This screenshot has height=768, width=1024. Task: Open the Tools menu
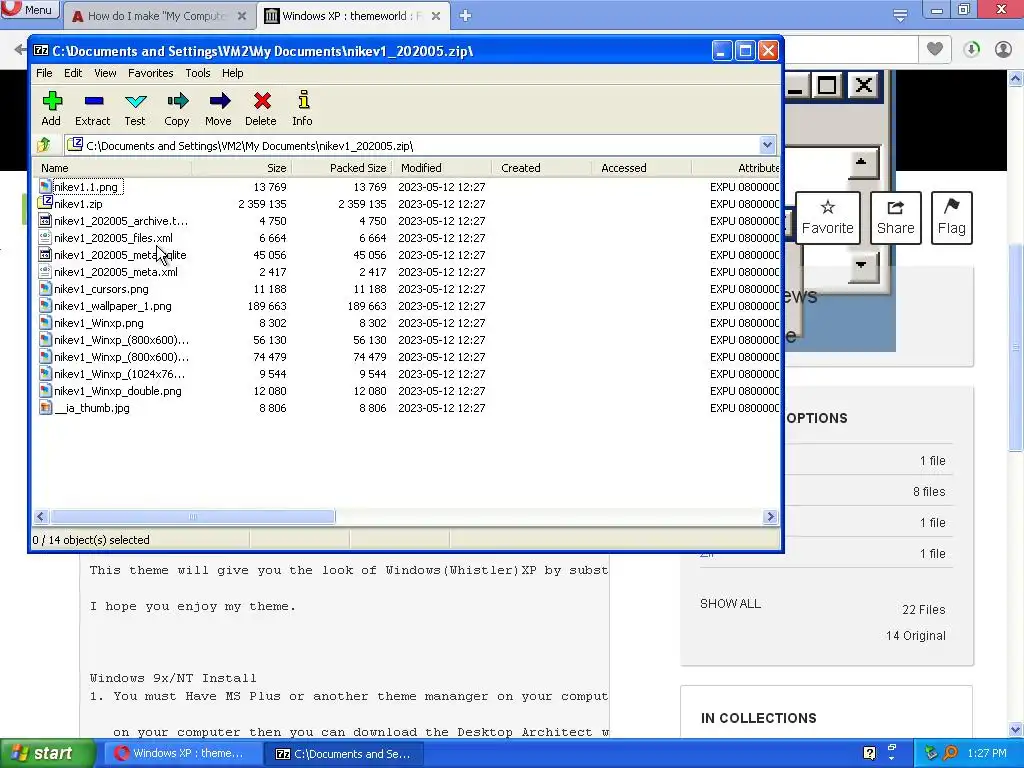[198, 73]
